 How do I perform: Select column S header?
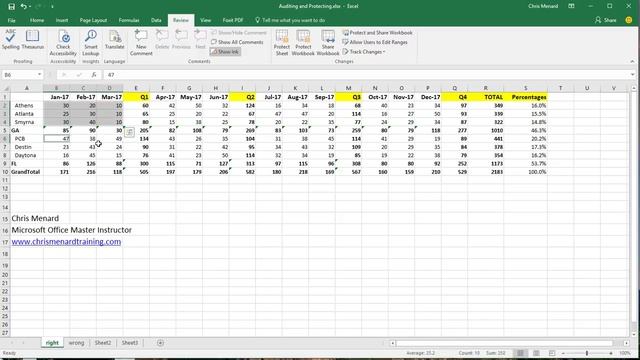(x=525, y=88)
